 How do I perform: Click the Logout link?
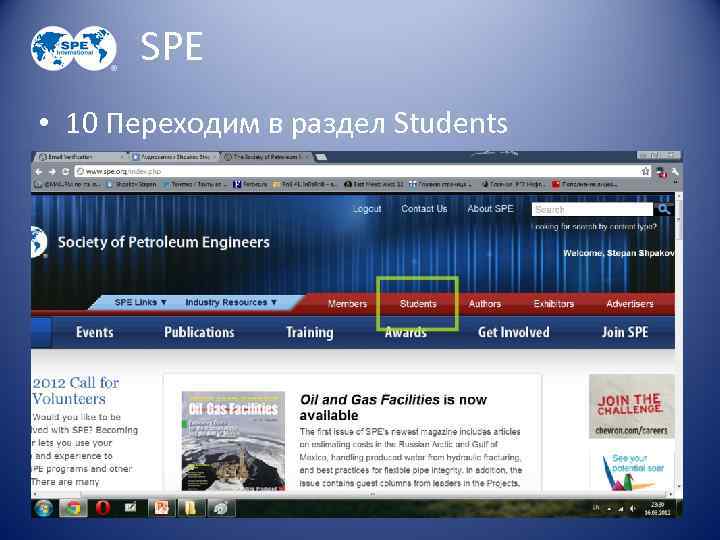367,209
